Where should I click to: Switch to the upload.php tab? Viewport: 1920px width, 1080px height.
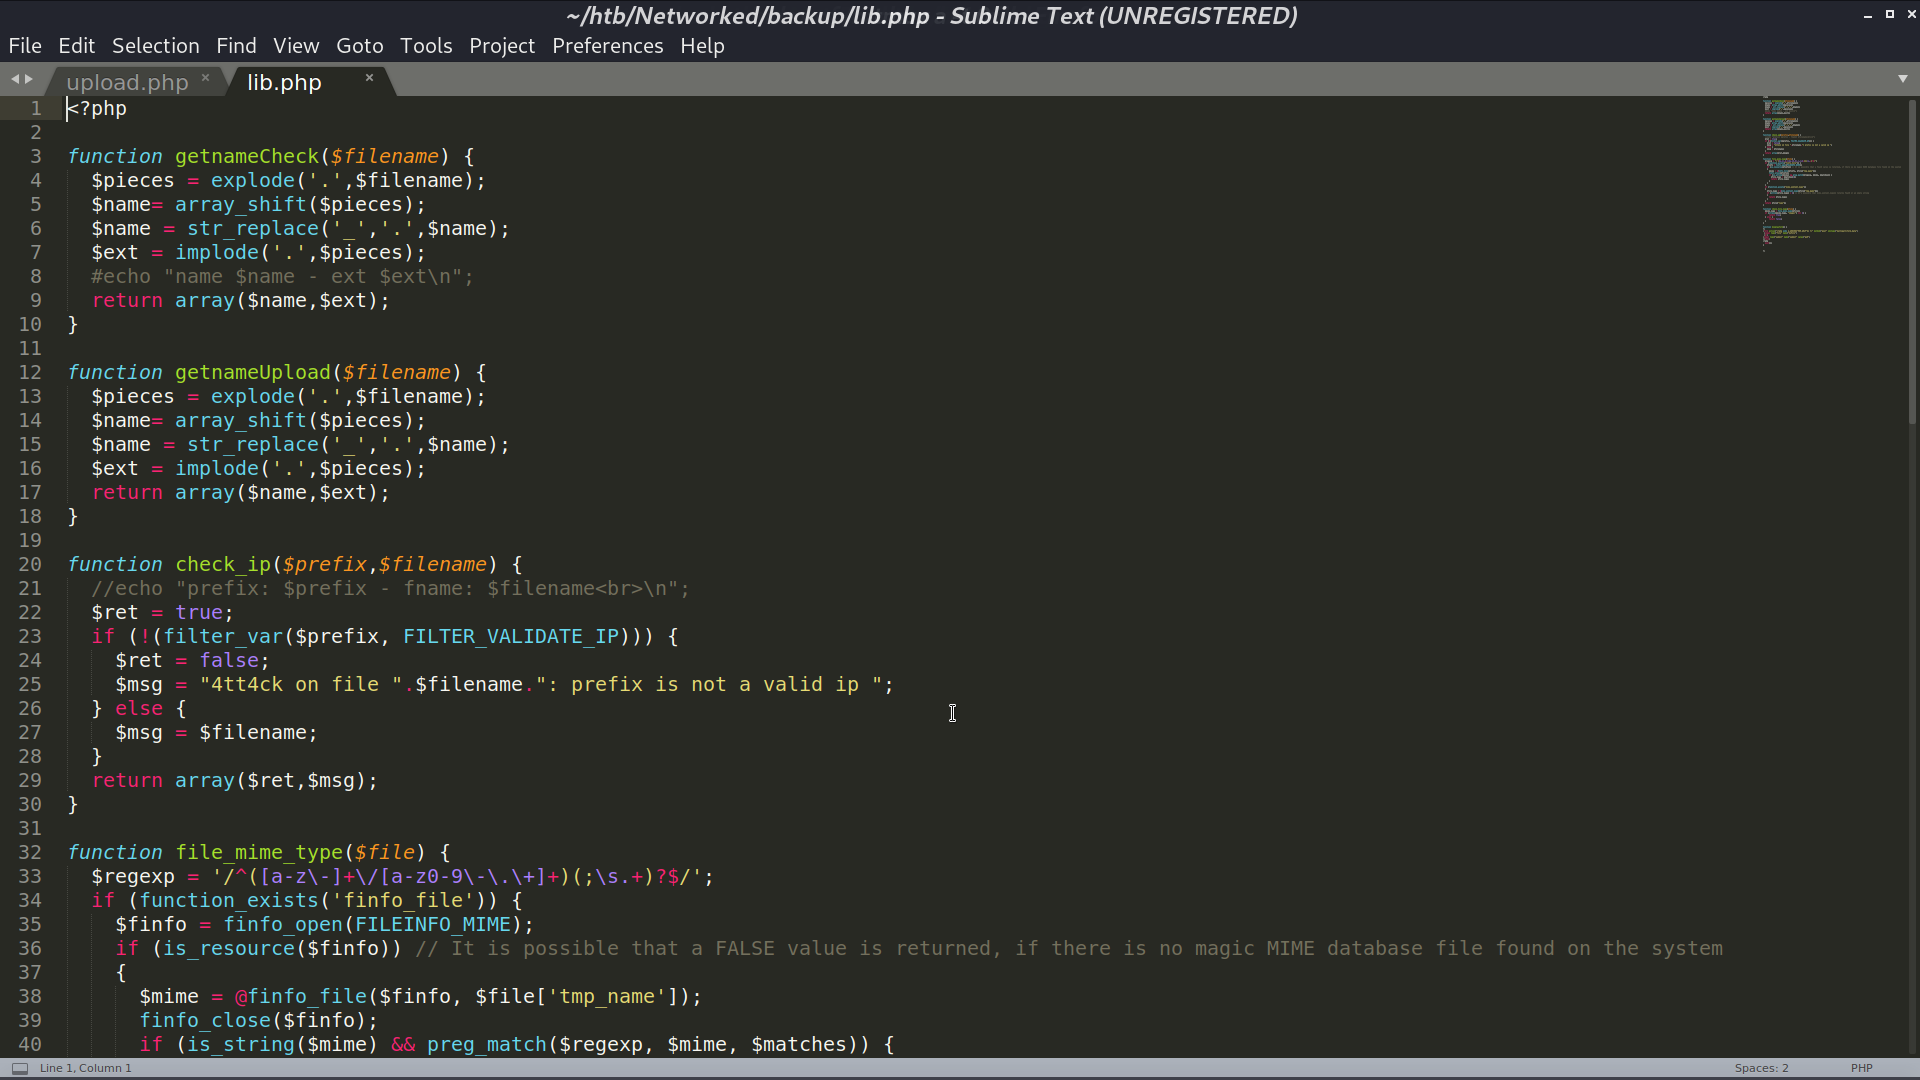point(127,82)
